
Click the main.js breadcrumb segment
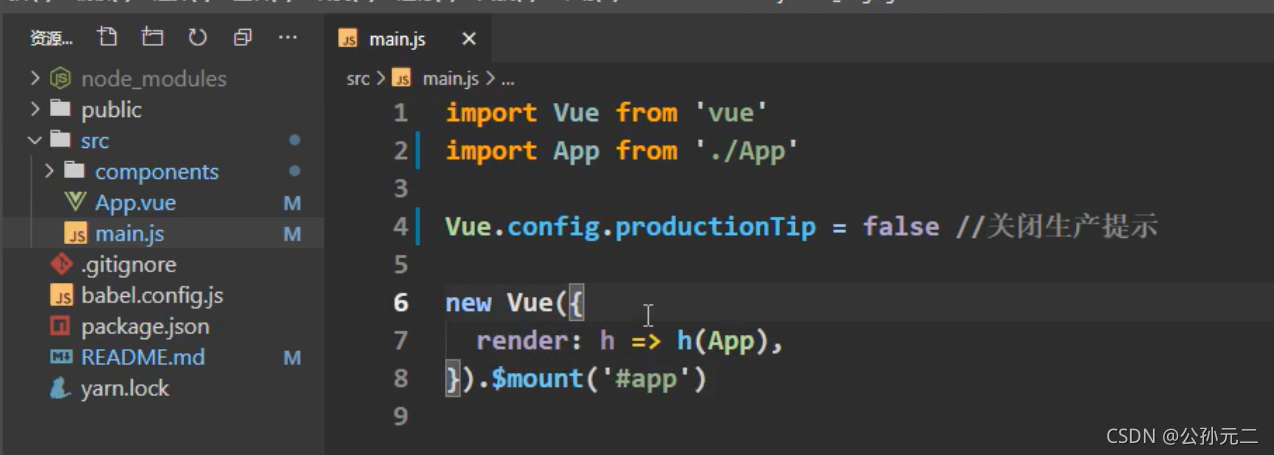pyautogui.click(x=450, y=79)
